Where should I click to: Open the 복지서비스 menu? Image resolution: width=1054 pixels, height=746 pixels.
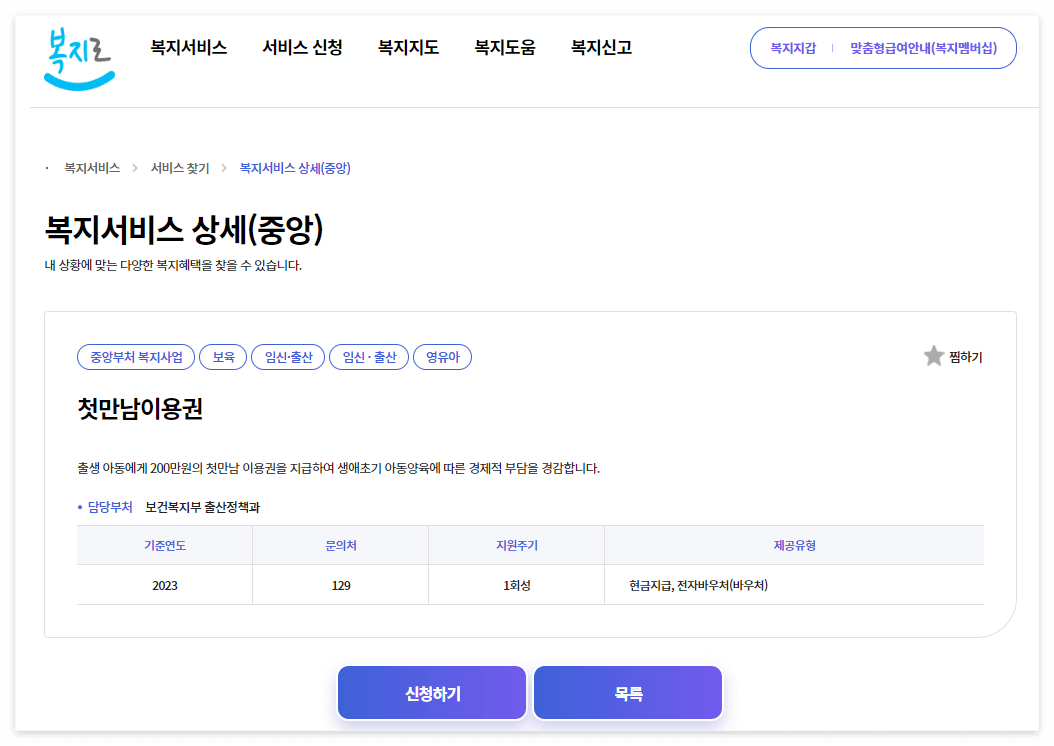(x=186, y=47)
